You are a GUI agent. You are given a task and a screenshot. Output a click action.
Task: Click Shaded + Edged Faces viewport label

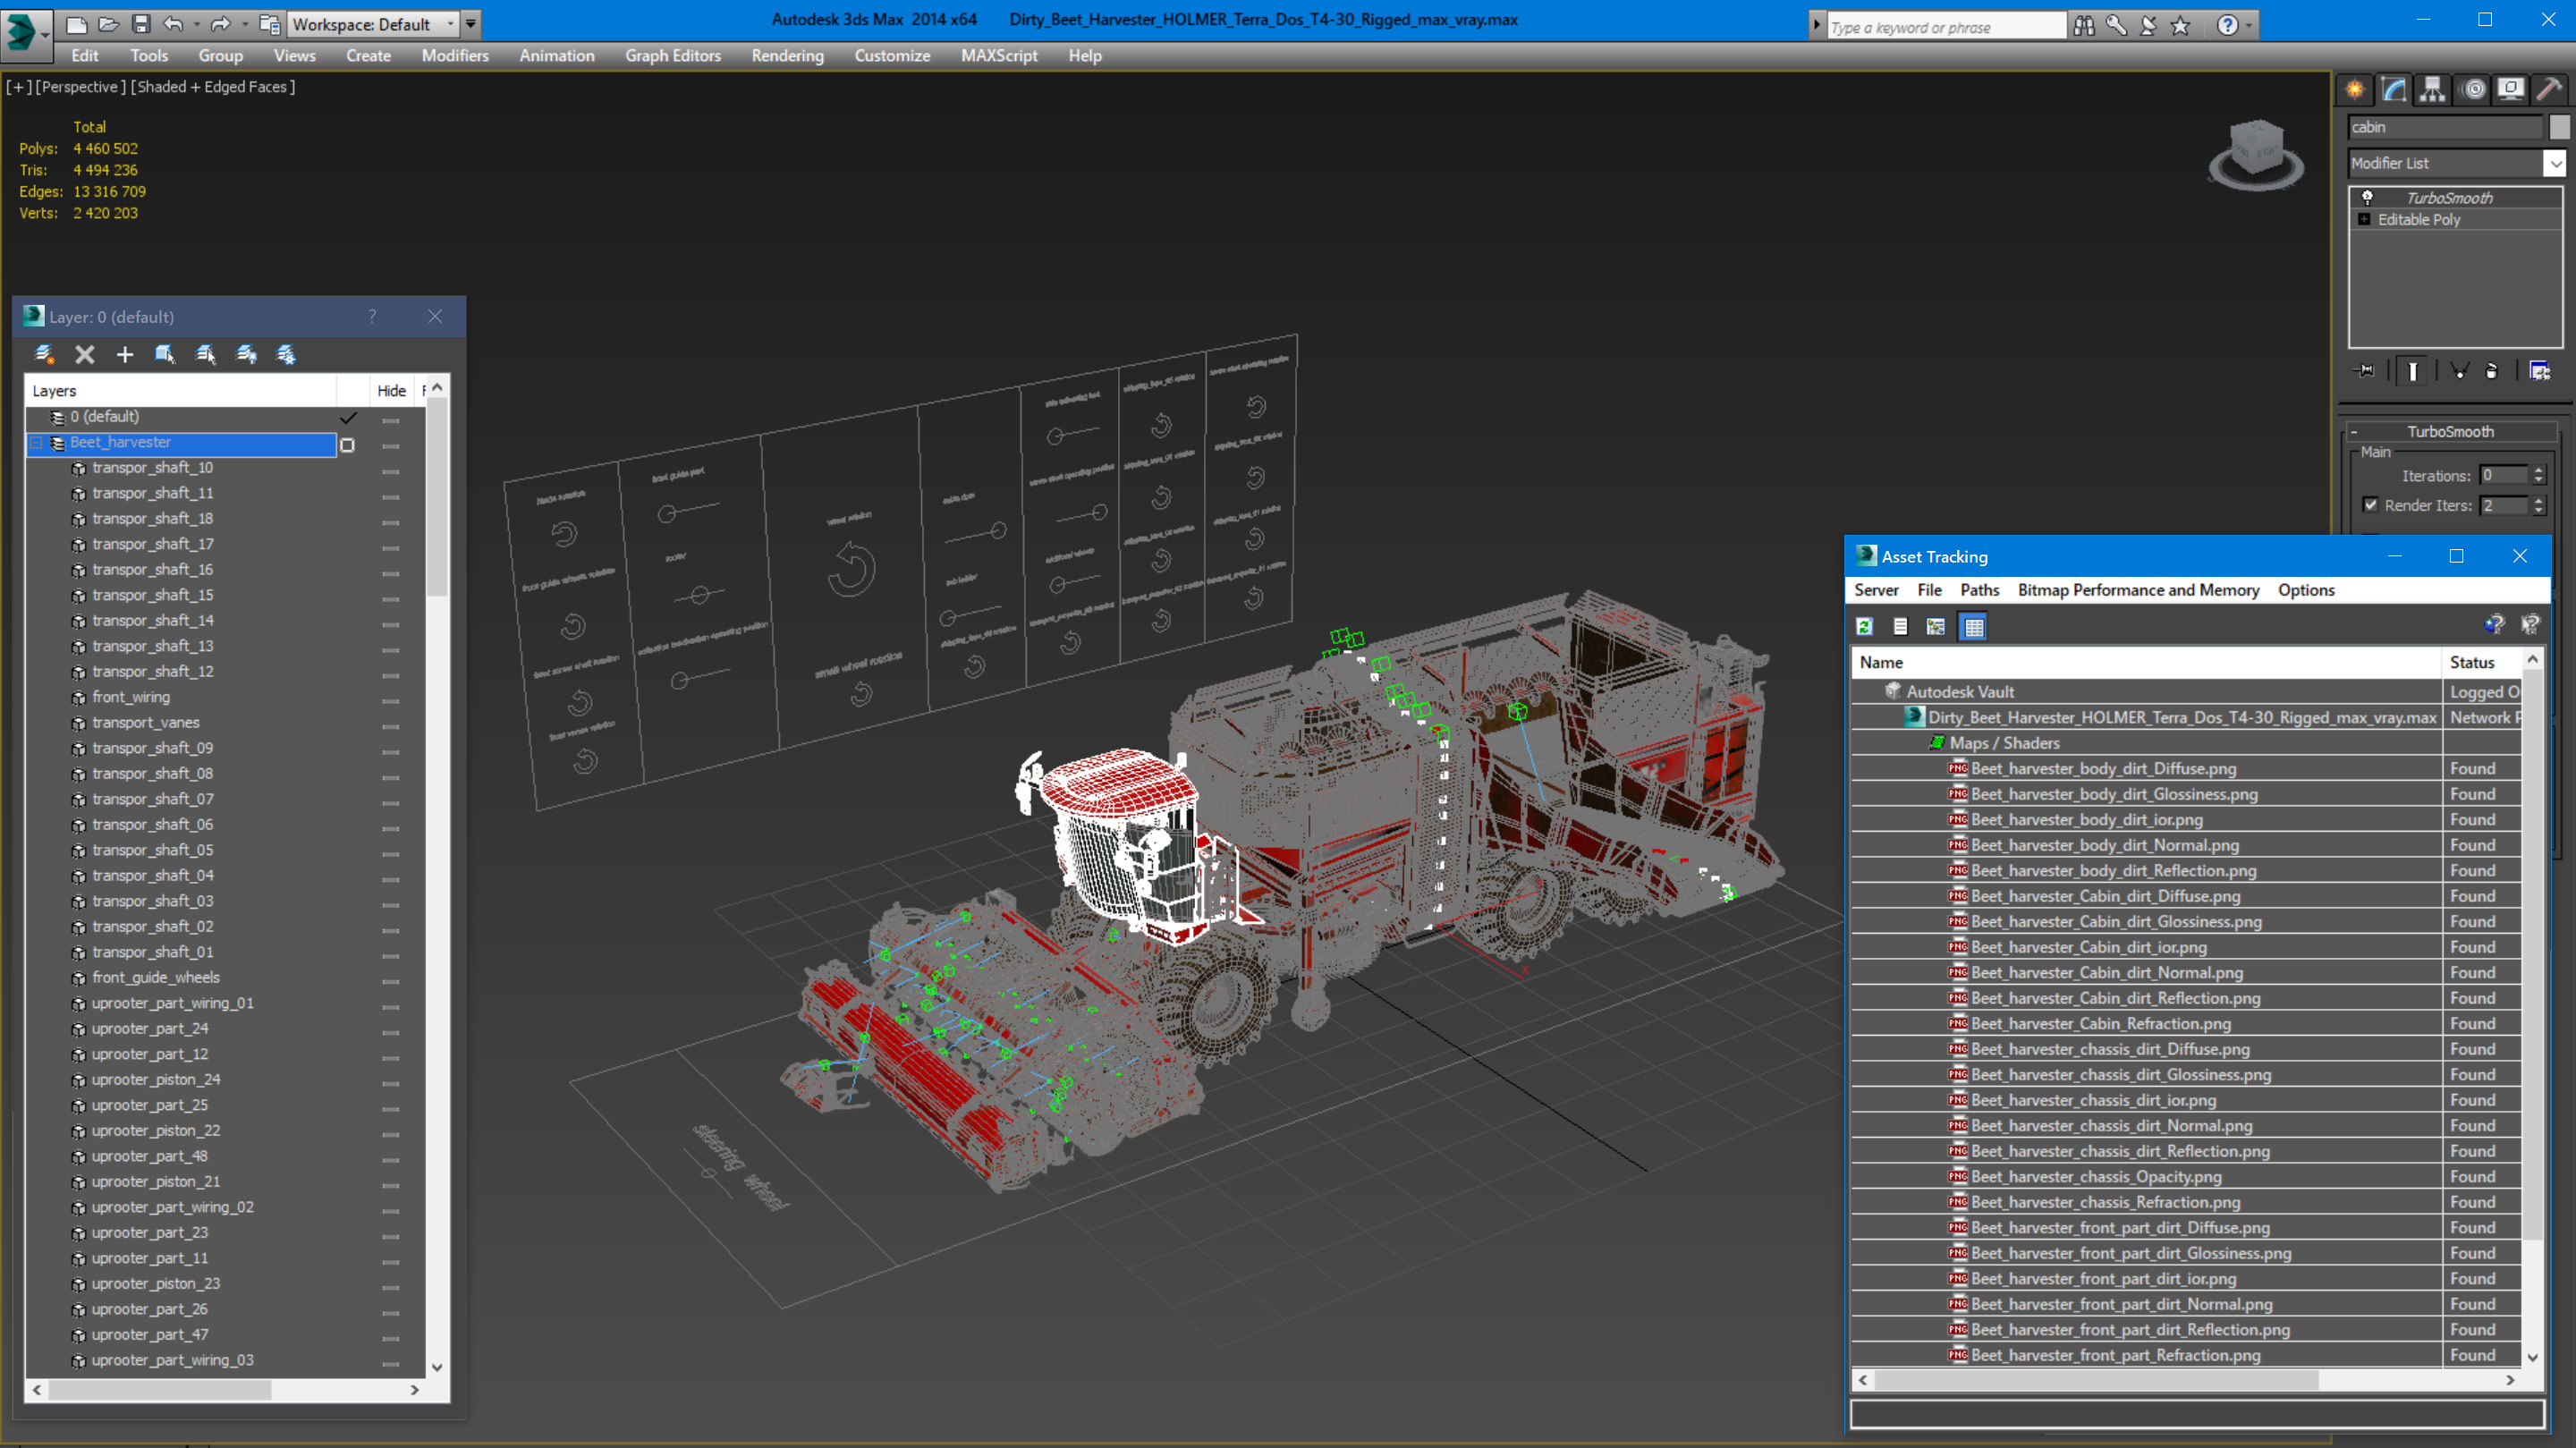213,87
